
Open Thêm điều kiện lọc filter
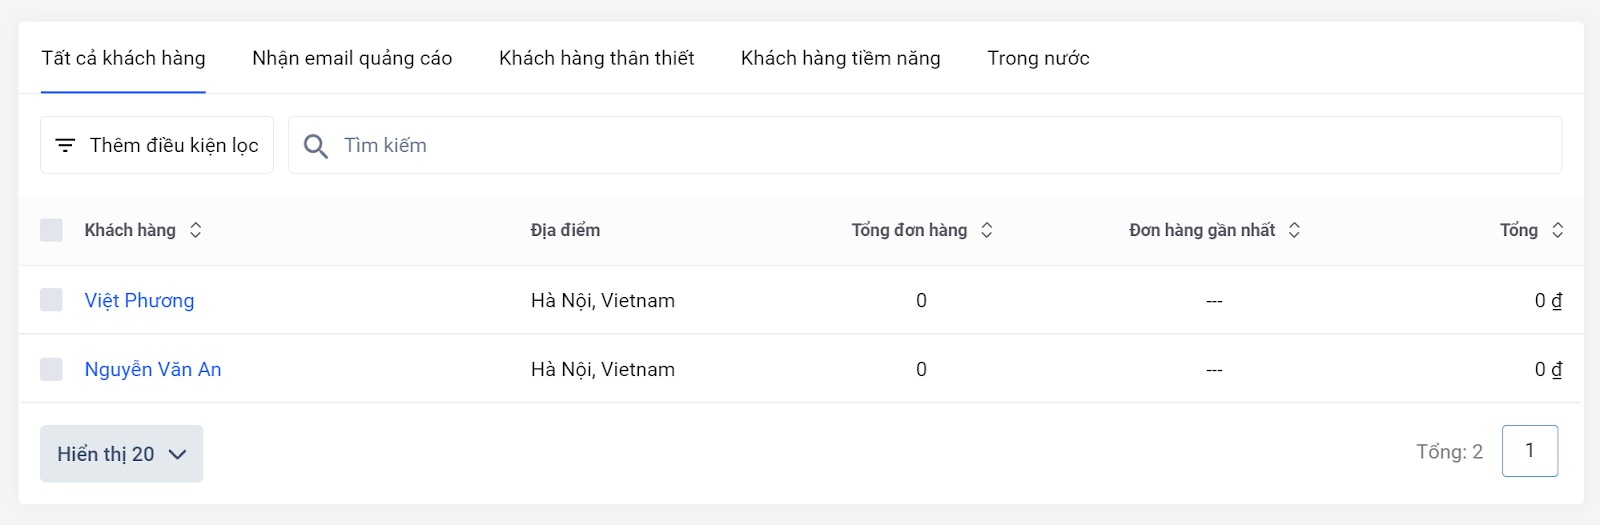coord(157,145)
